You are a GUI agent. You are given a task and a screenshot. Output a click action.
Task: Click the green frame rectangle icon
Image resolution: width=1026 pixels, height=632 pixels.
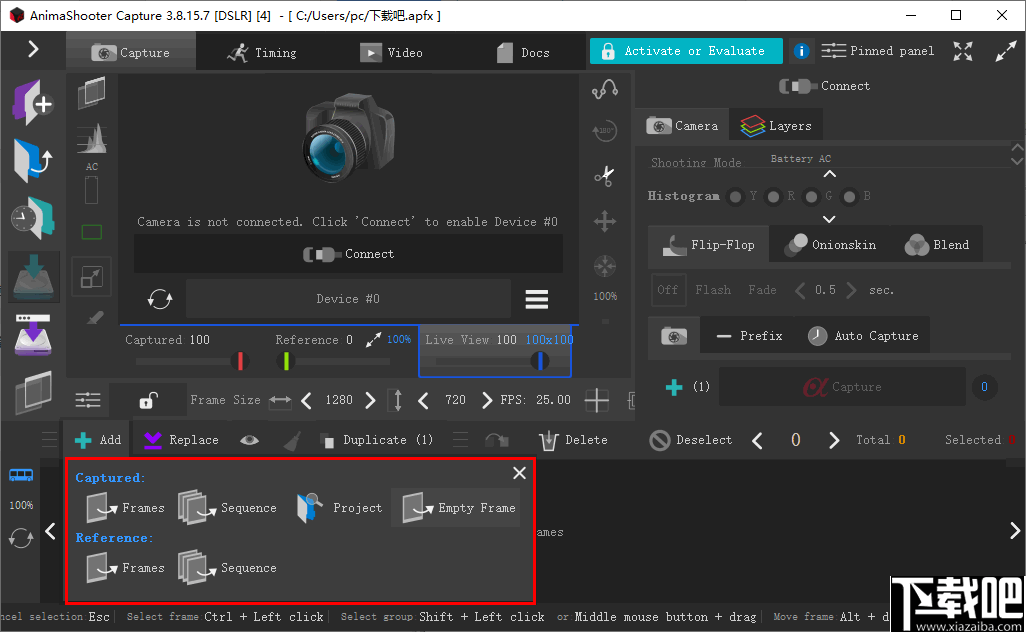pos(92,232)
